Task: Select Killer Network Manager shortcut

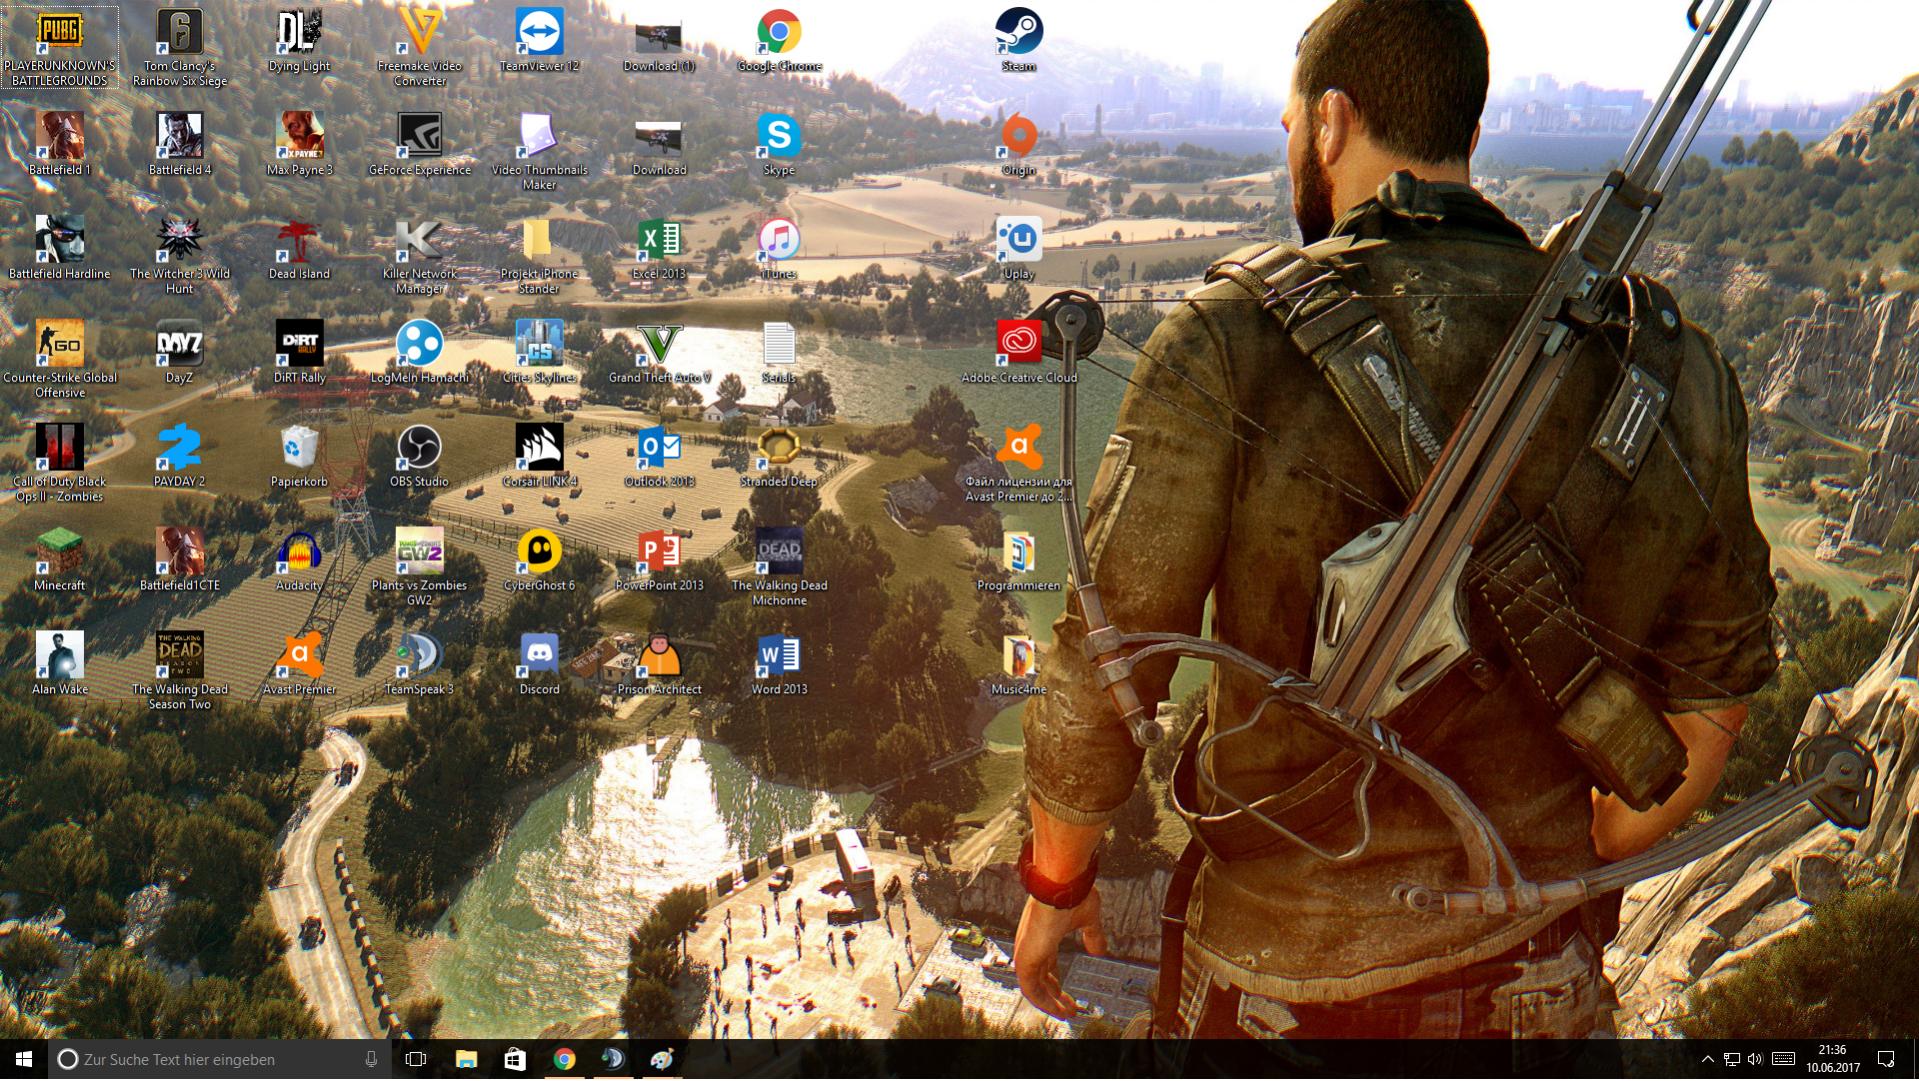Action: (x=419, y=255)
